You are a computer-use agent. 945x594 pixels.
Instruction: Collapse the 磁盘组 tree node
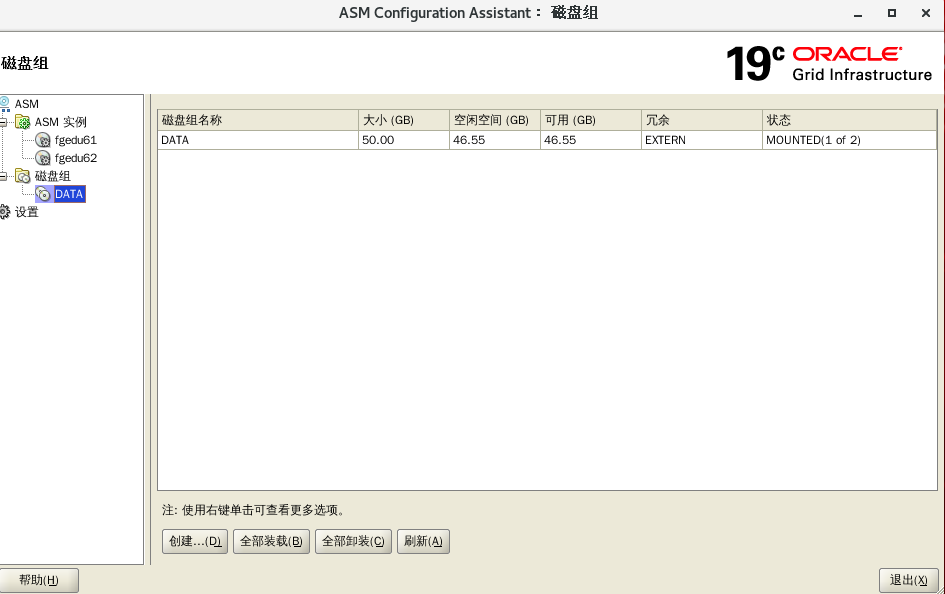coord(3,176)
